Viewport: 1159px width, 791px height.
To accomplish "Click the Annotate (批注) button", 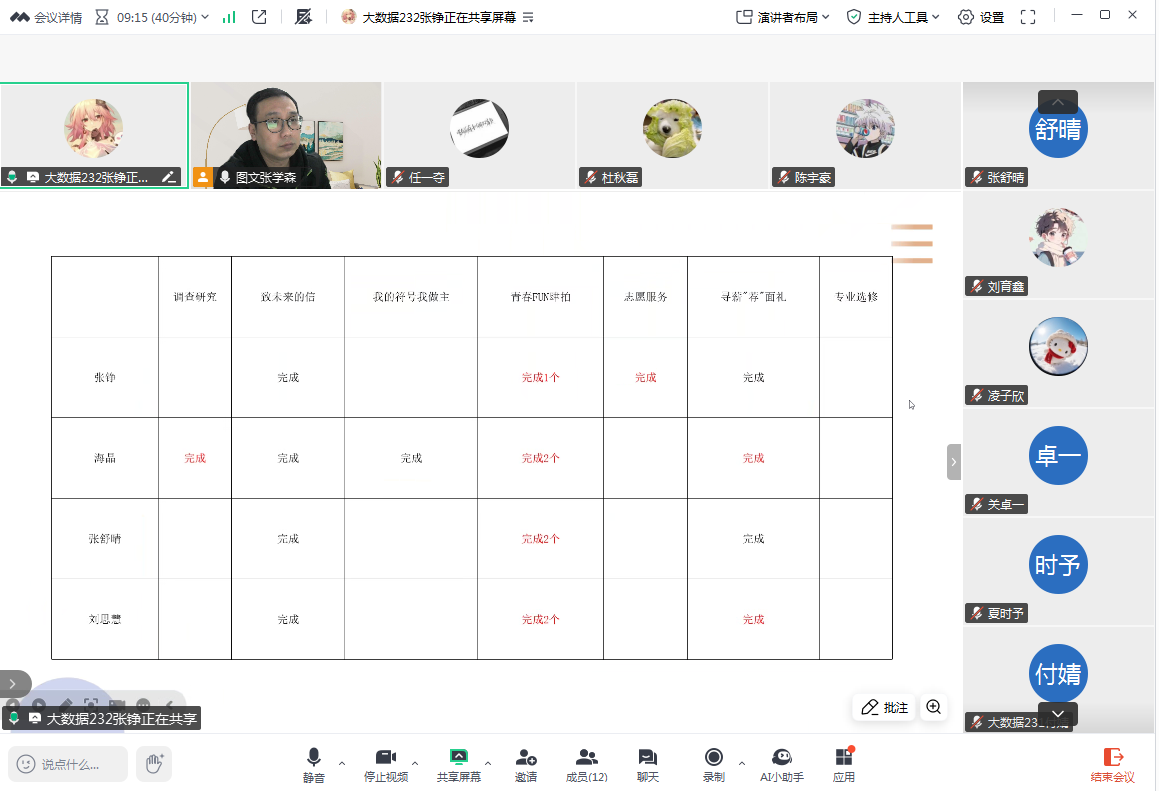I will (x=885, y=707).
